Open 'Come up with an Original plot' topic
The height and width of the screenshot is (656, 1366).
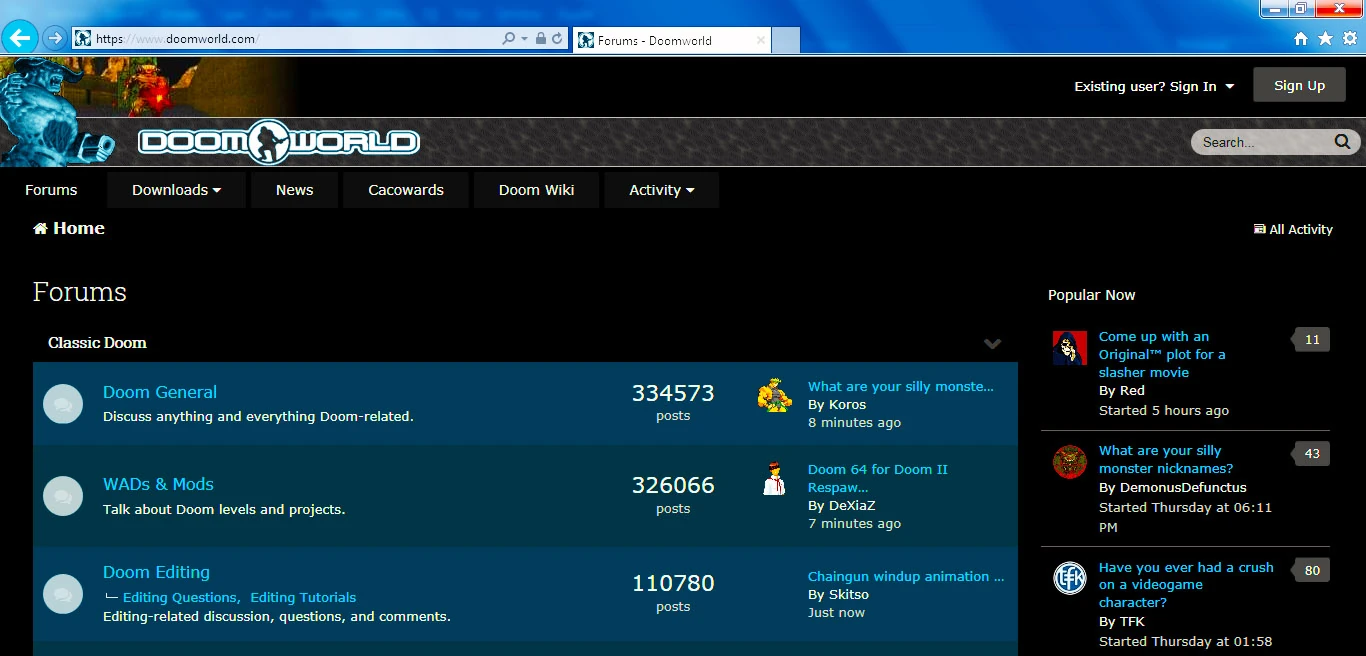1162,354
